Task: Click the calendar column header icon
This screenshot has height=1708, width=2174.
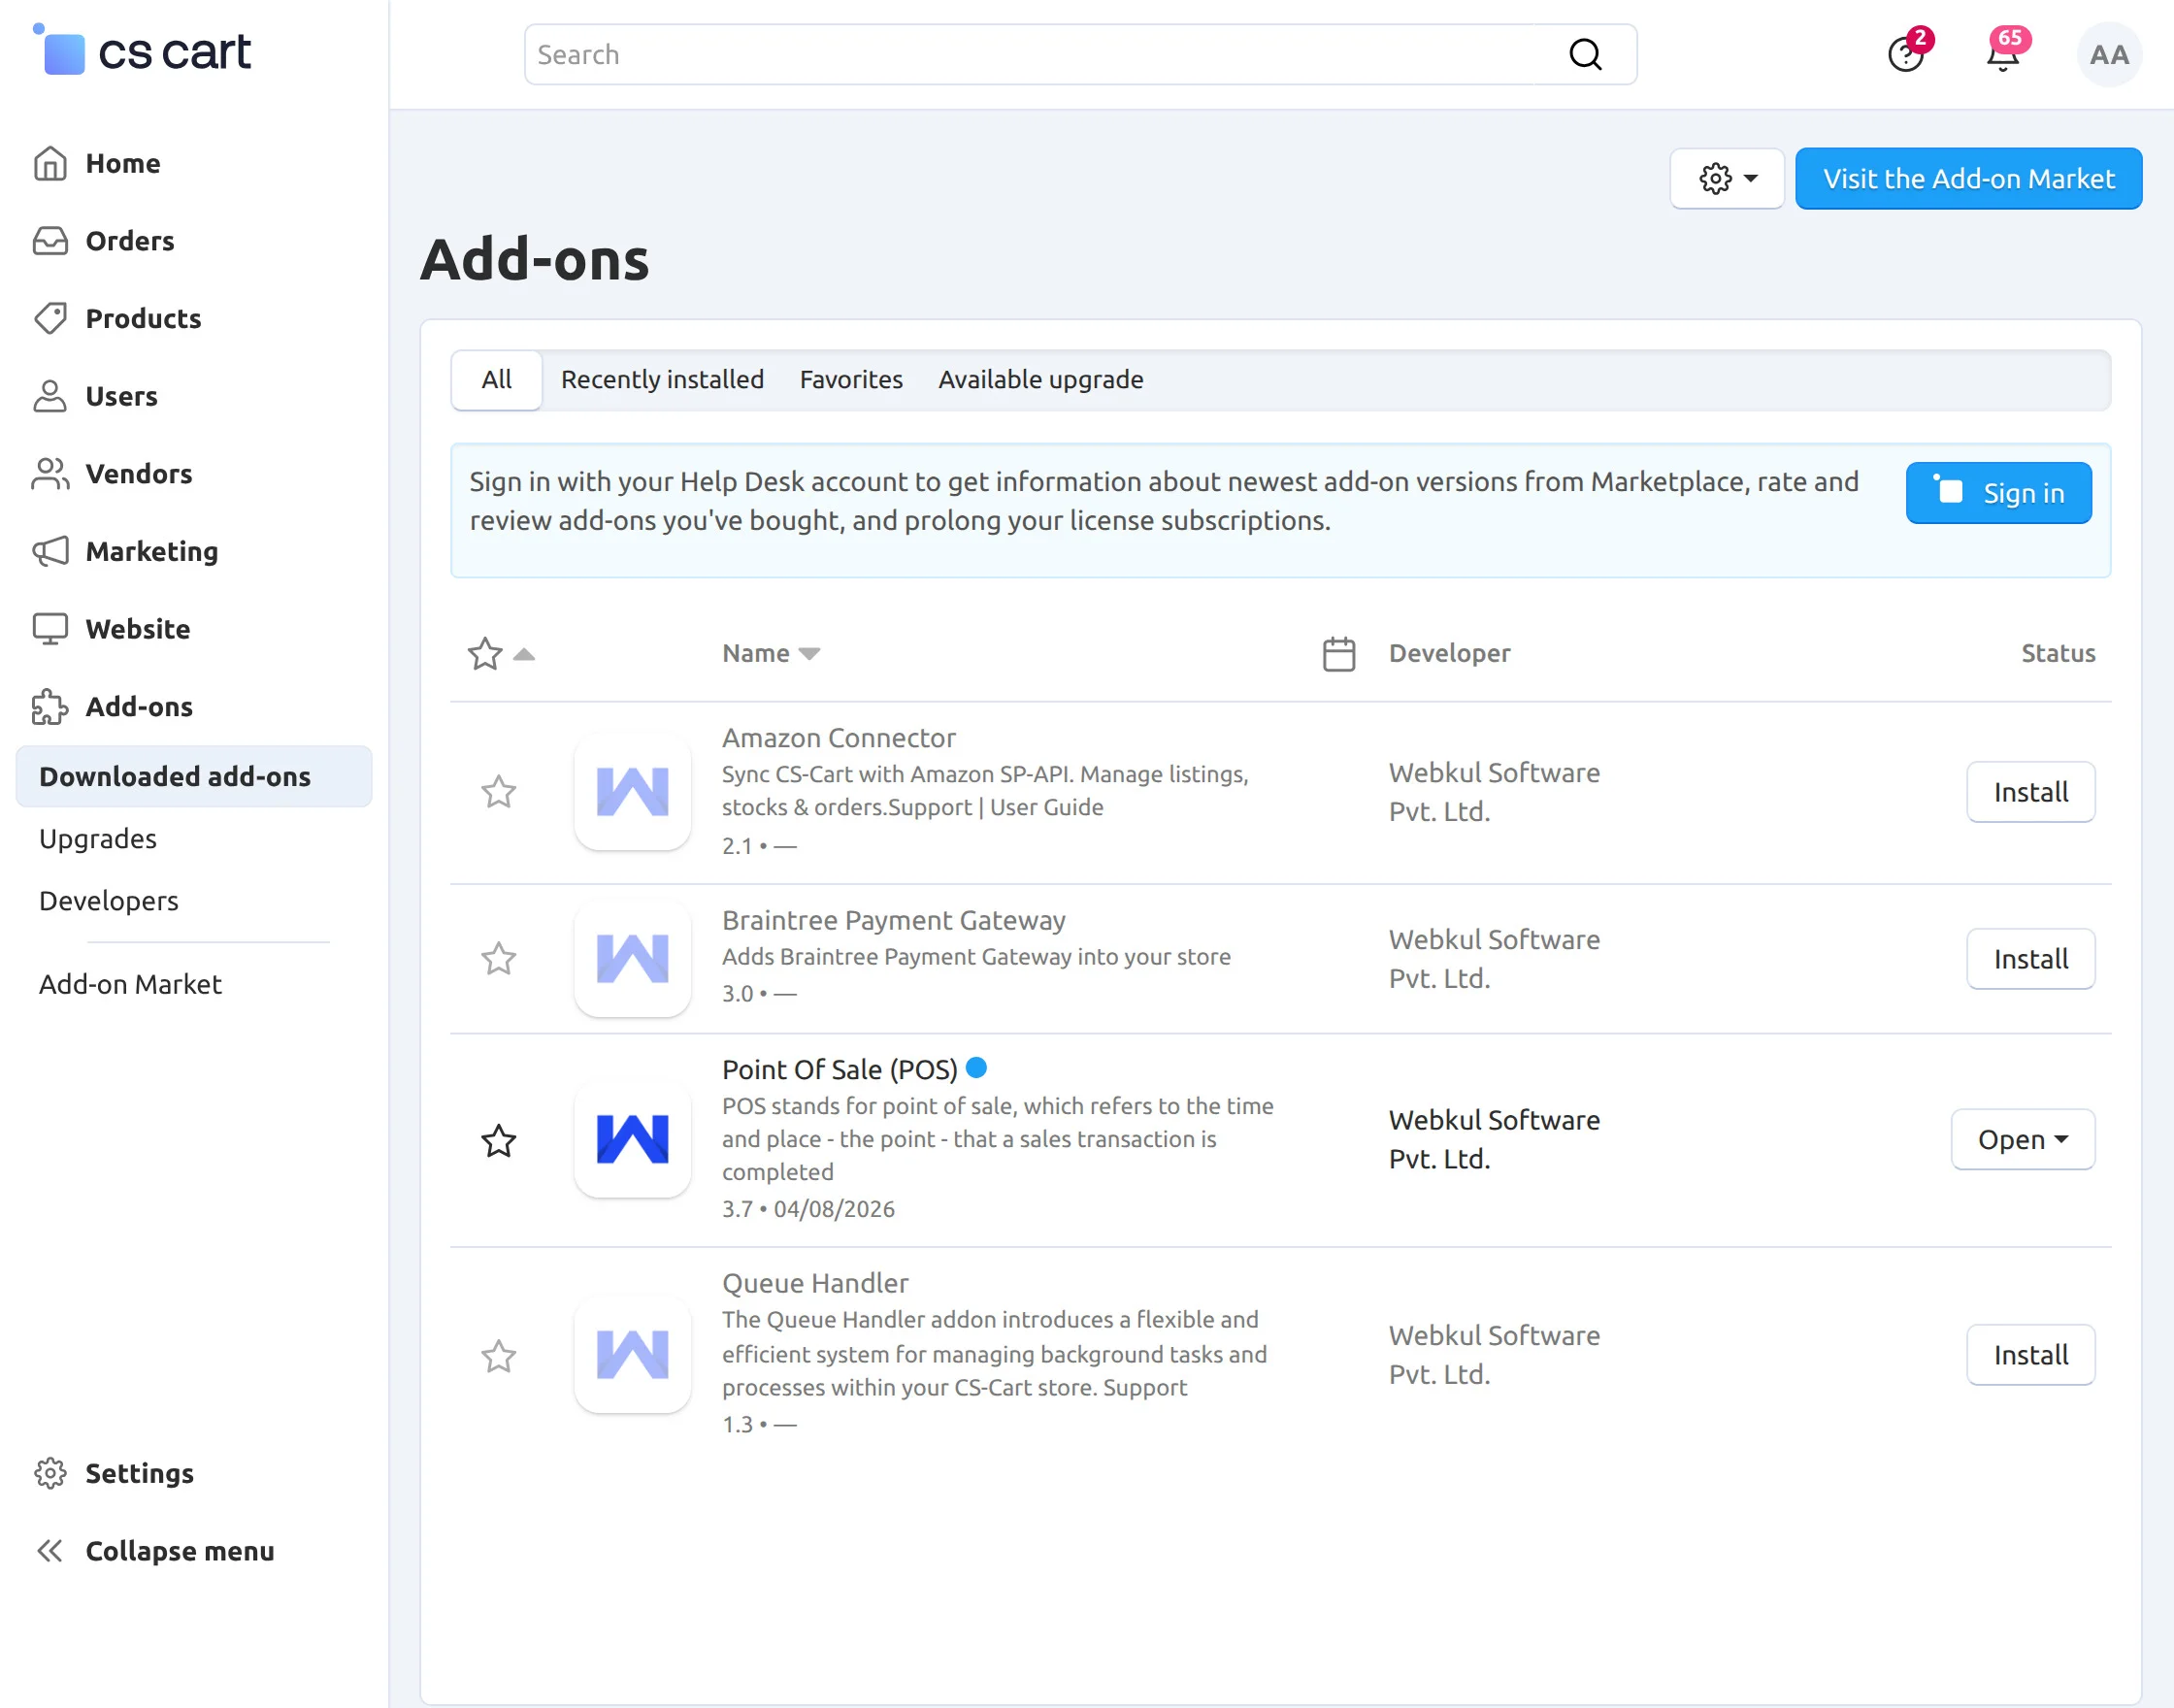Action: coord(1338,654)
